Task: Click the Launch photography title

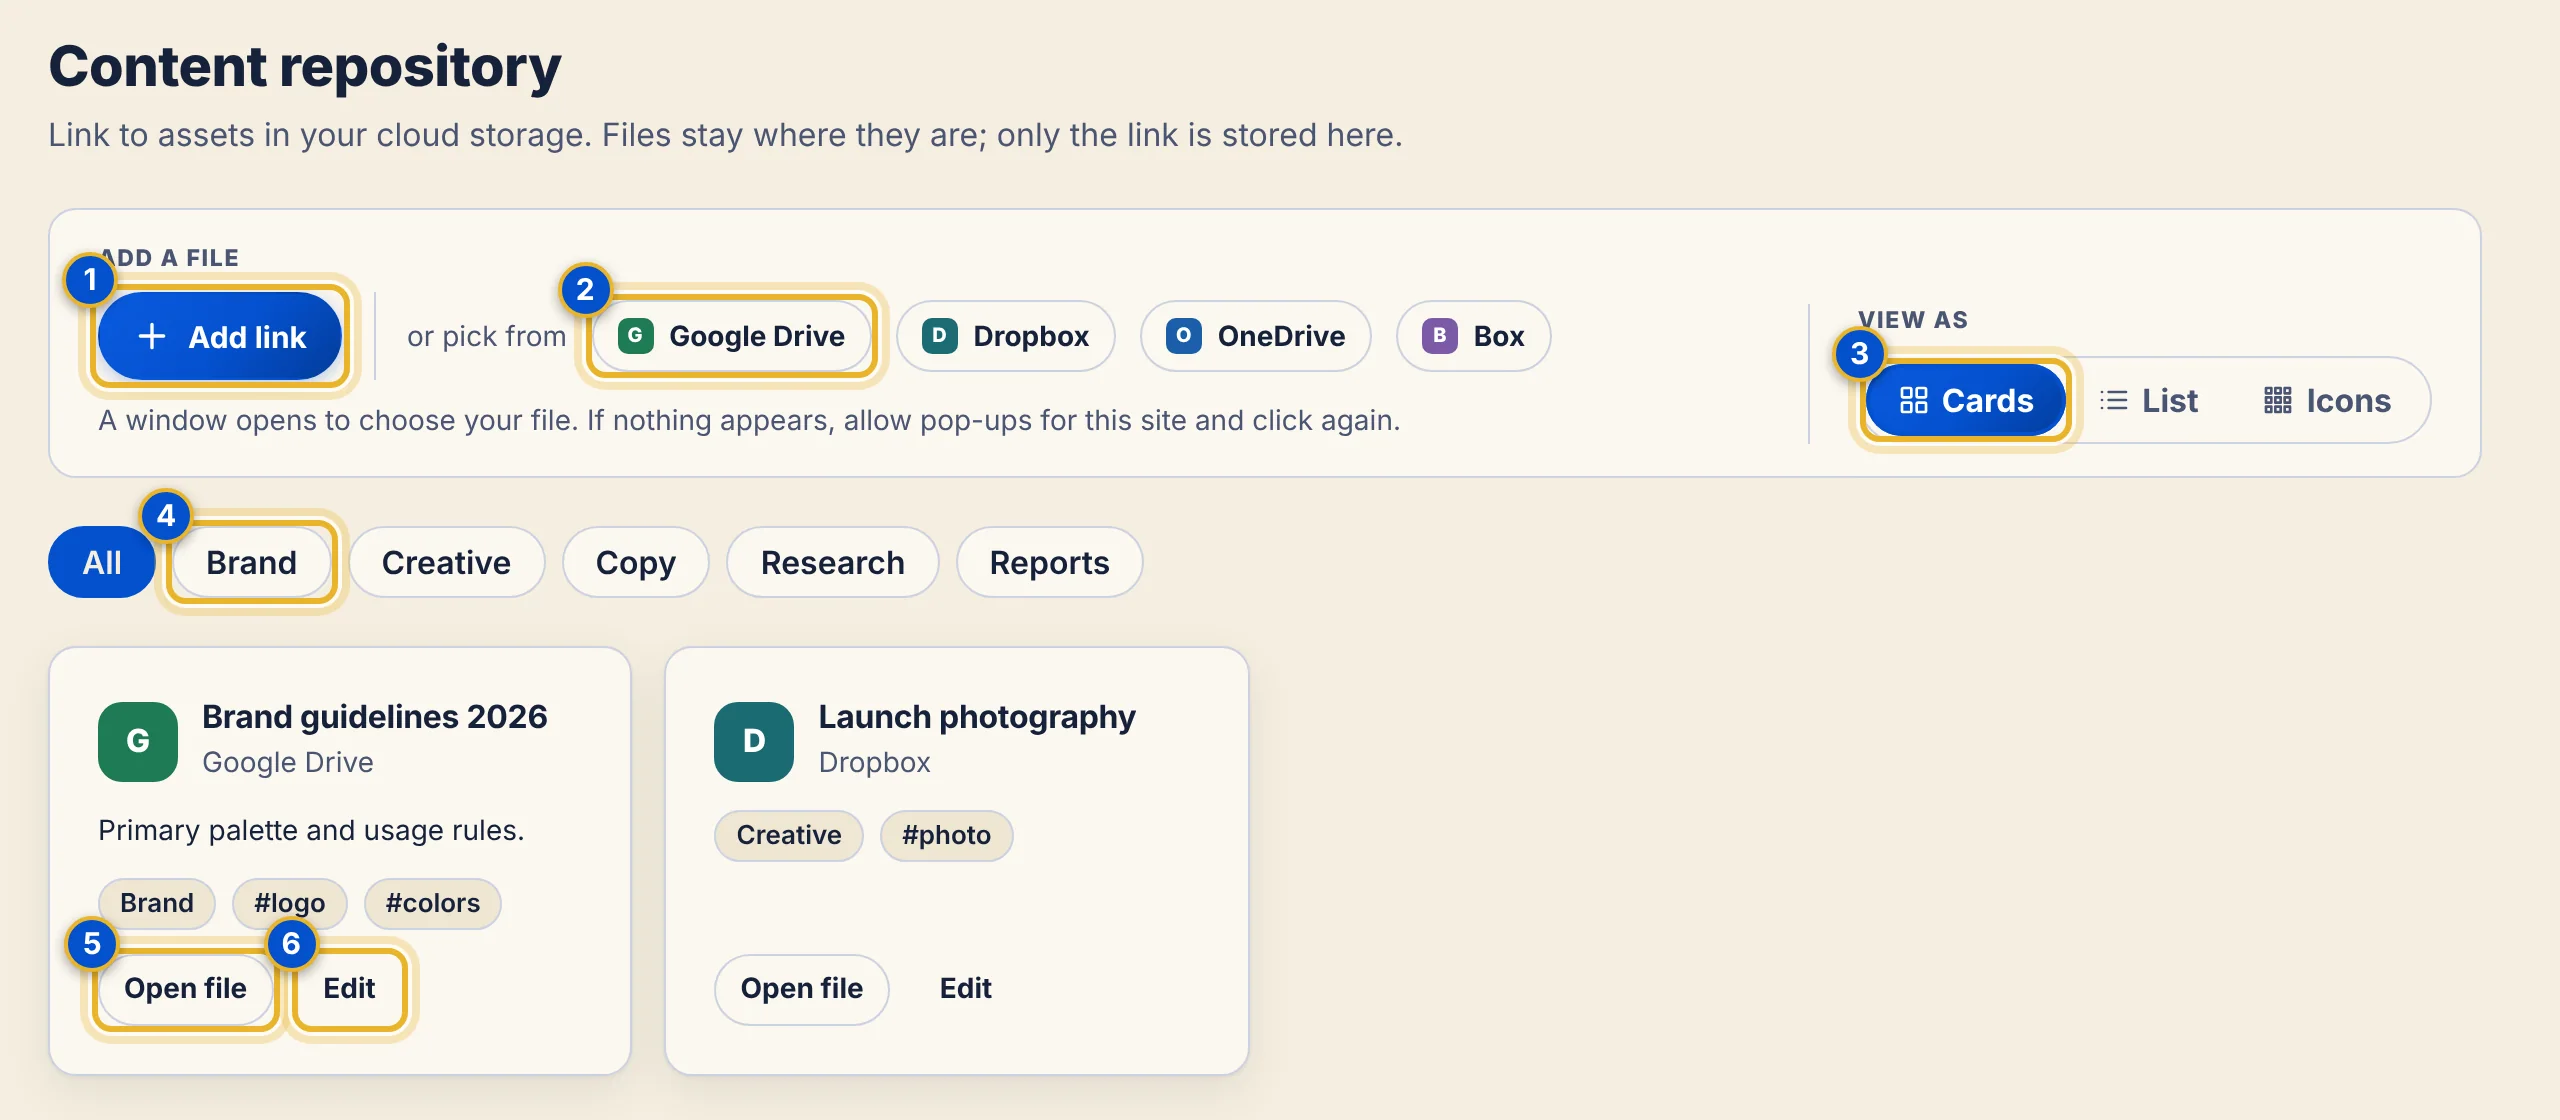Action: point(977,716)
